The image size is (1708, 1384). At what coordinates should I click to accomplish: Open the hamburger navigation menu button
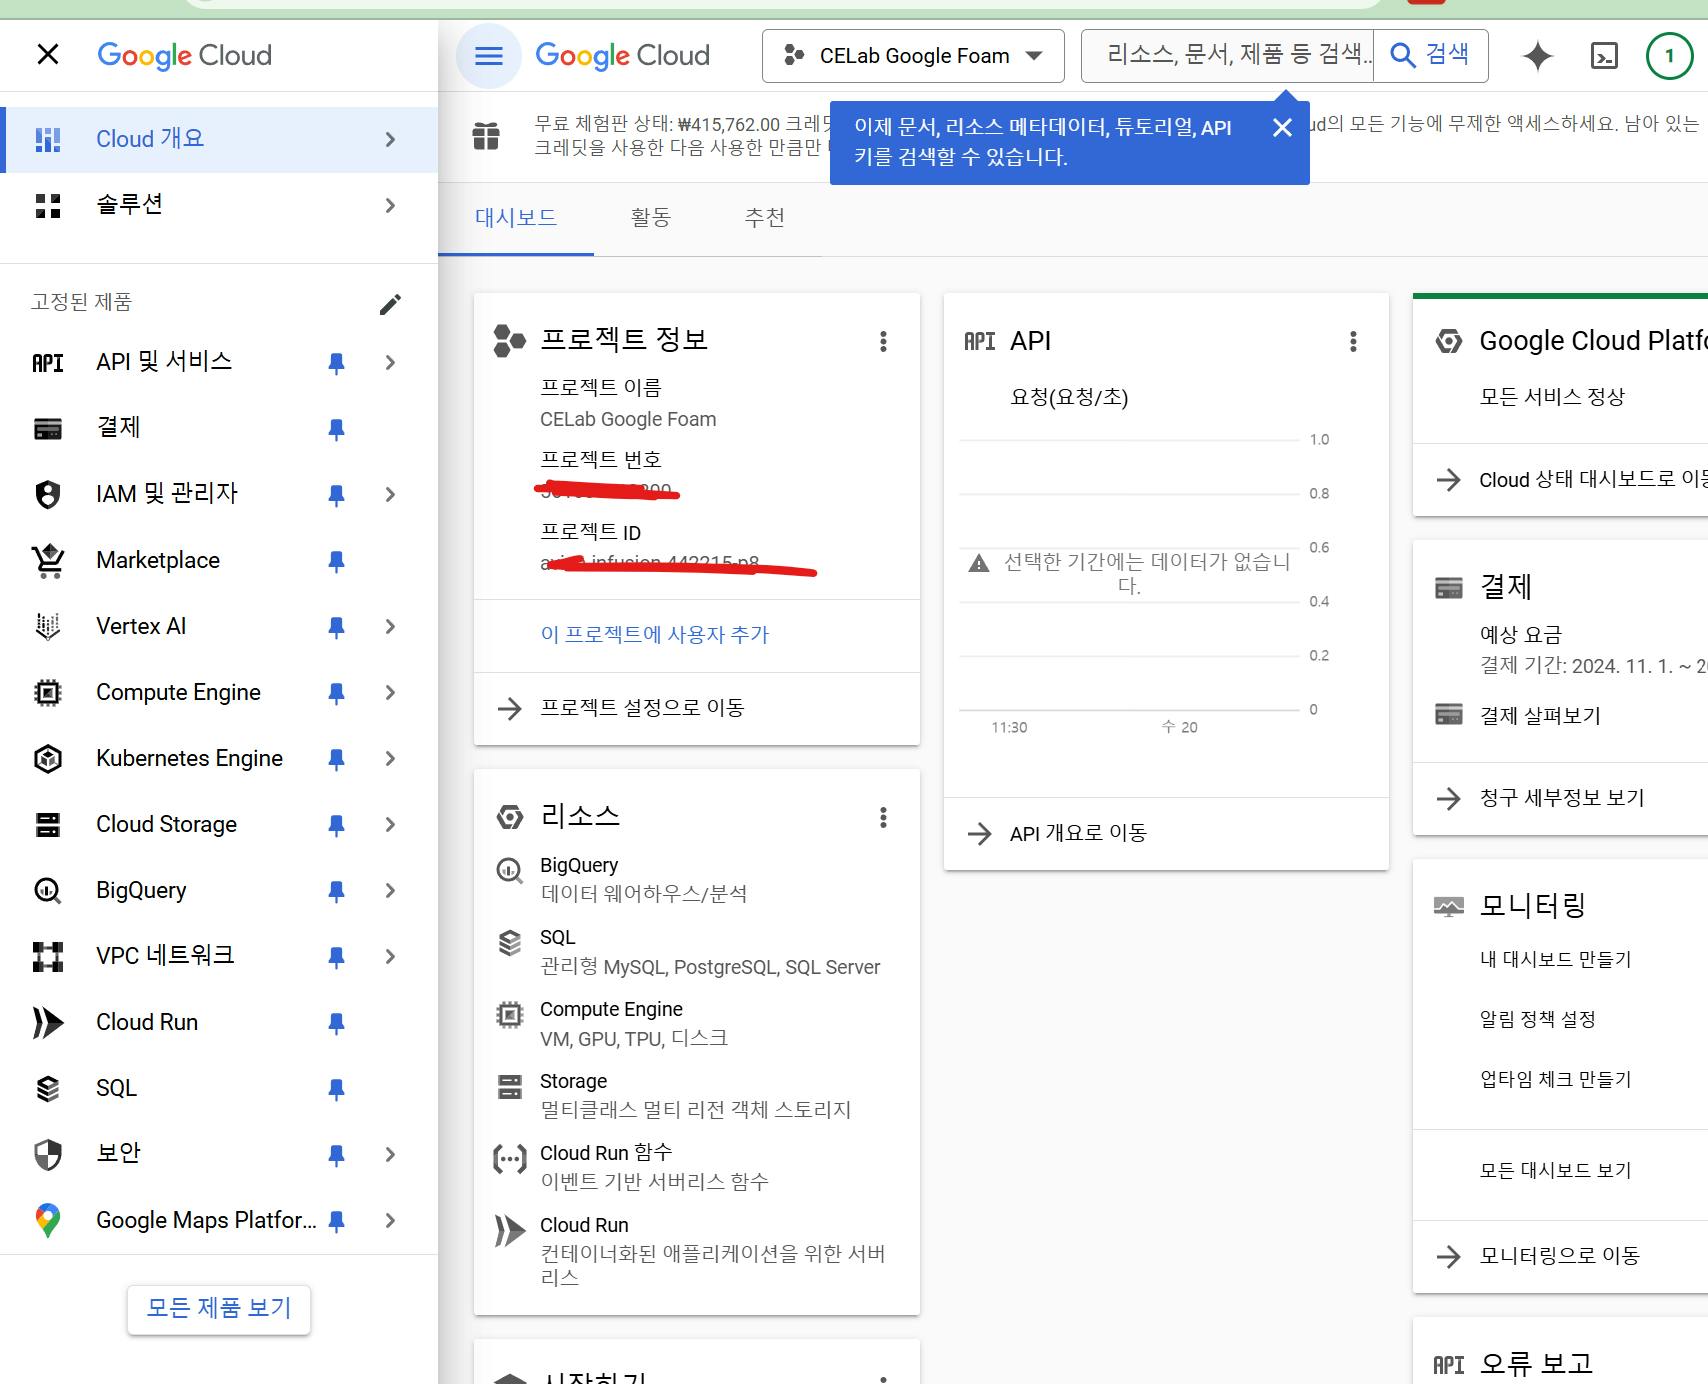pos(488,55)
